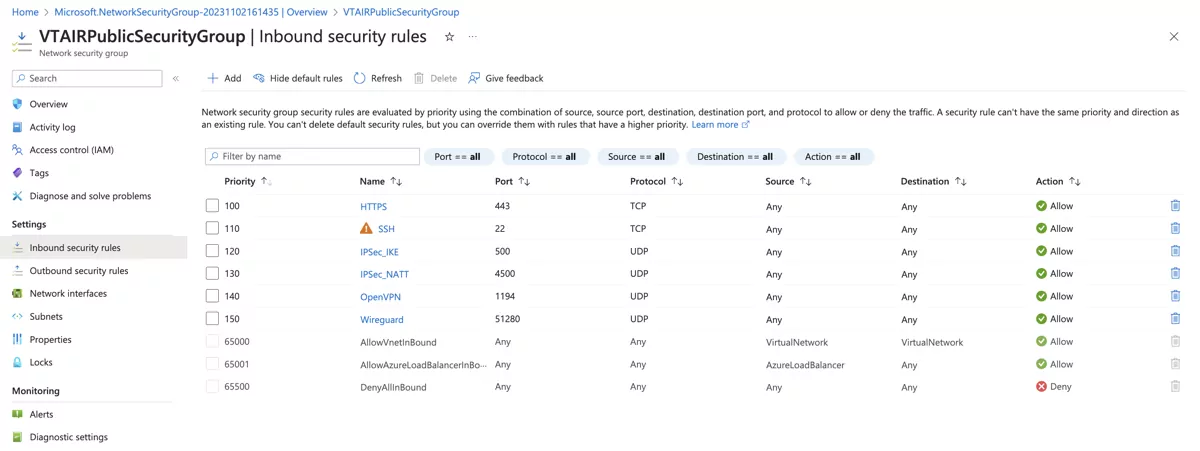Click the SSH warning triangle icon
The height and width of the screenshot is (451, 1200).
click(366, 228)
